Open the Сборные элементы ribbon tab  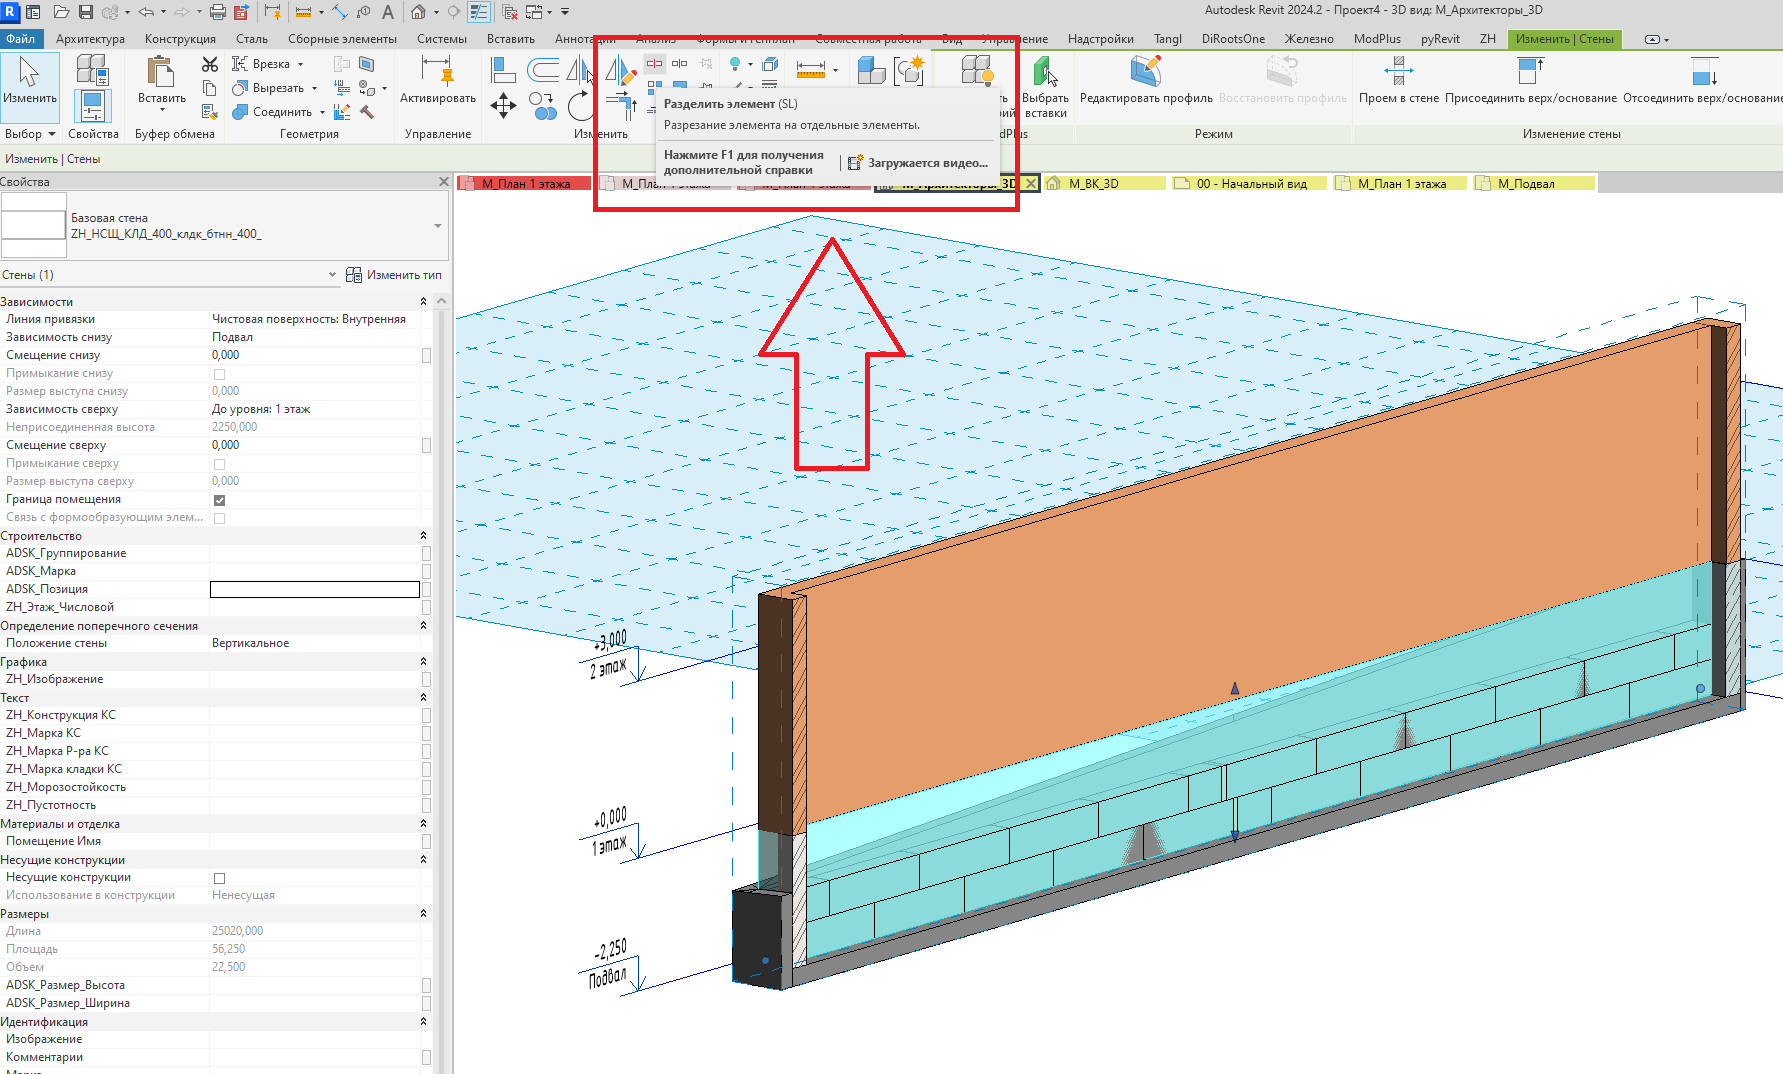pyautogui.click(x=342, y=39)
